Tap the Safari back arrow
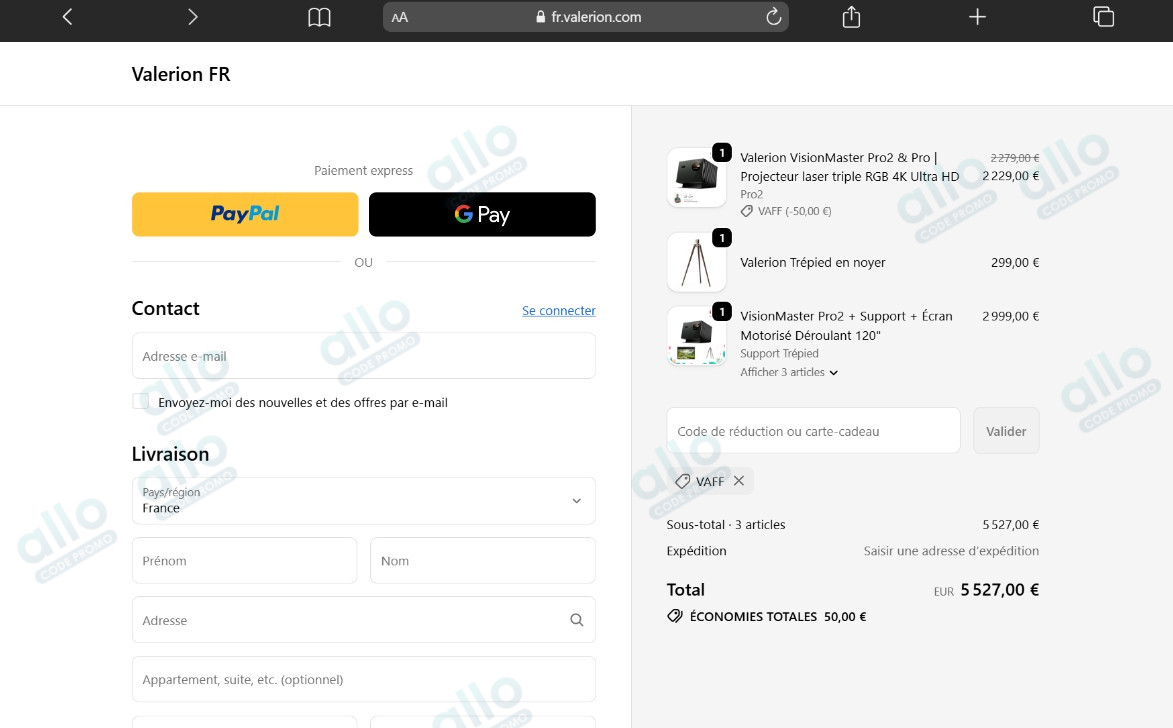This screenshot has width=1173, height=728. pyautogui.click(x=67, y=17)
